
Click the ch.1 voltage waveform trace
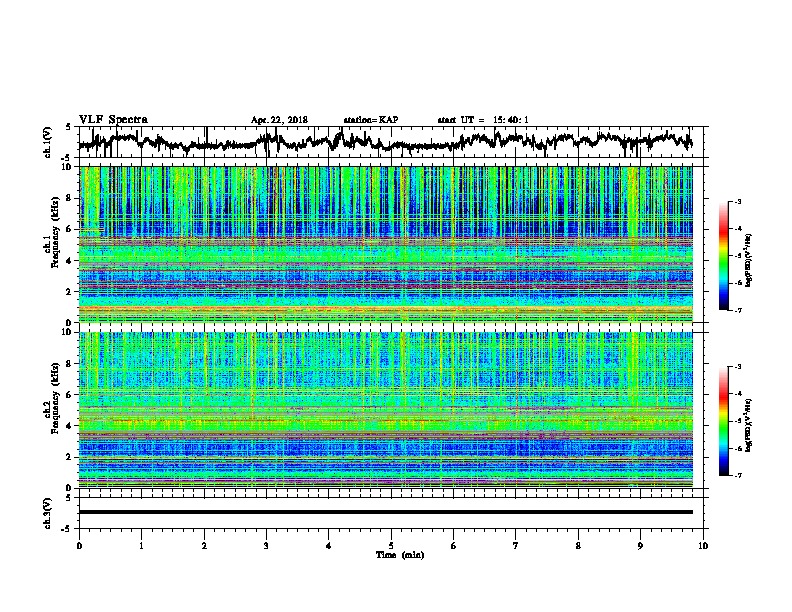coord(385,141)
